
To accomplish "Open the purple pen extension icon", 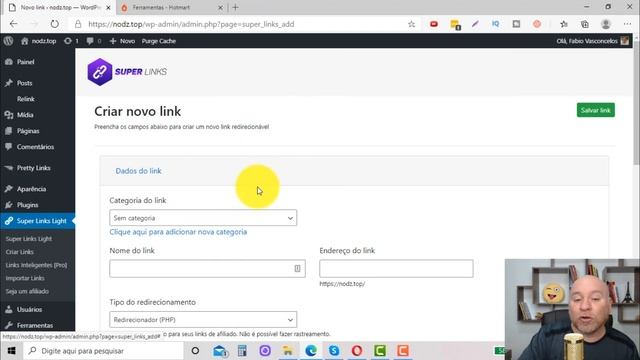I will coord(475,24).
